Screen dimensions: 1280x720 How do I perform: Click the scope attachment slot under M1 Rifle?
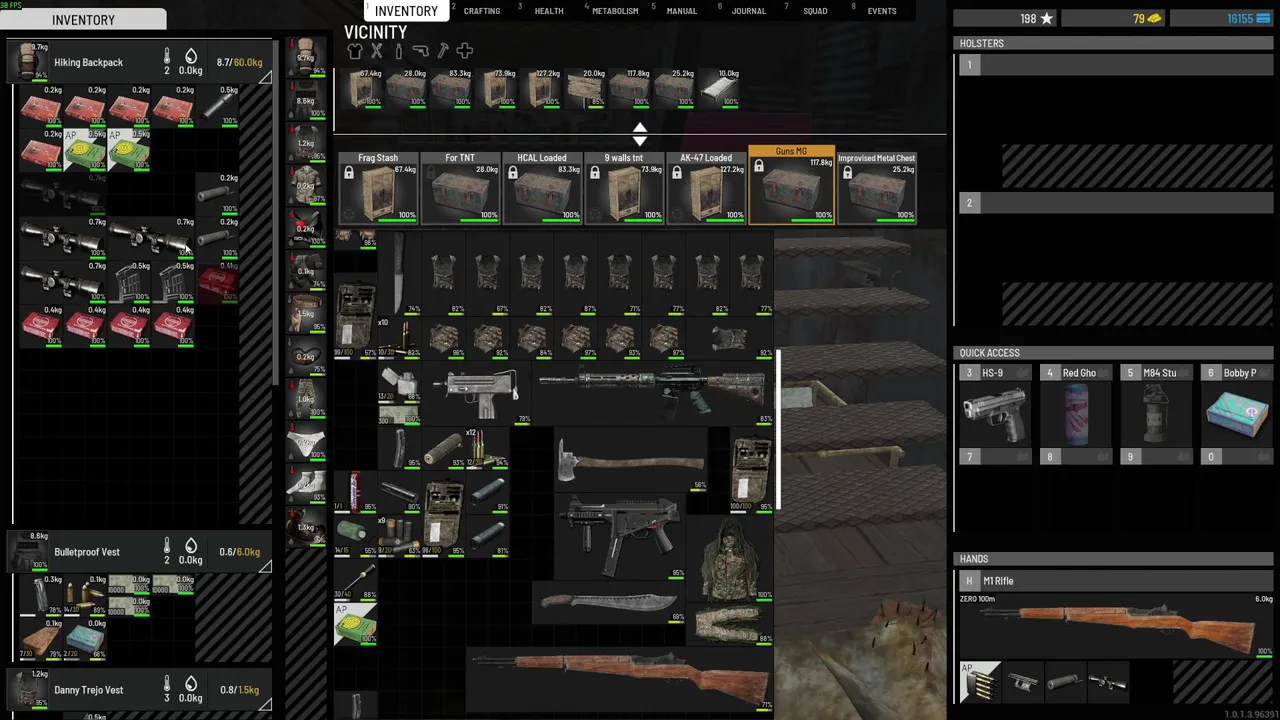1108,682
